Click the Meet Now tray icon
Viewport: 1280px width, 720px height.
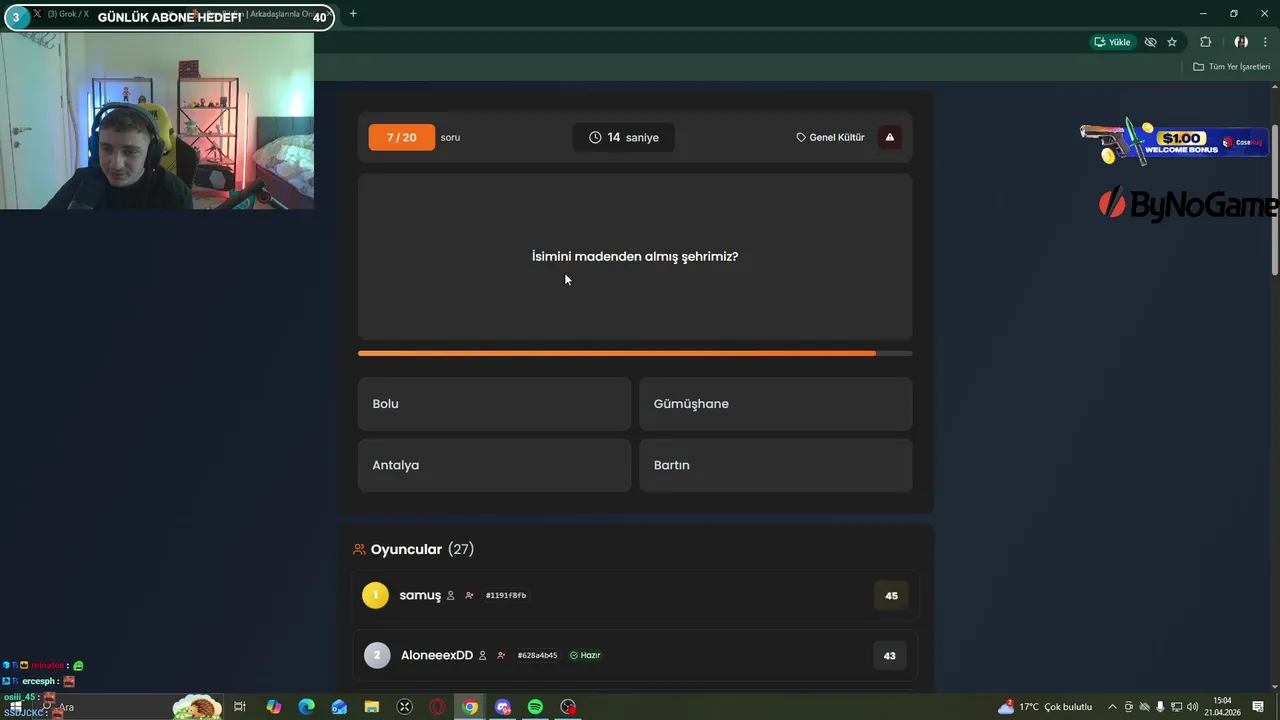[1129, 707]
